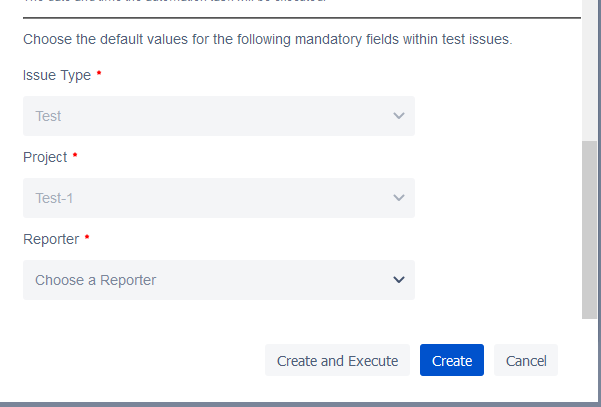Select the 'Test-1' value in Project
This screenshot has height=407, width=601.
[x=54, y=198]
